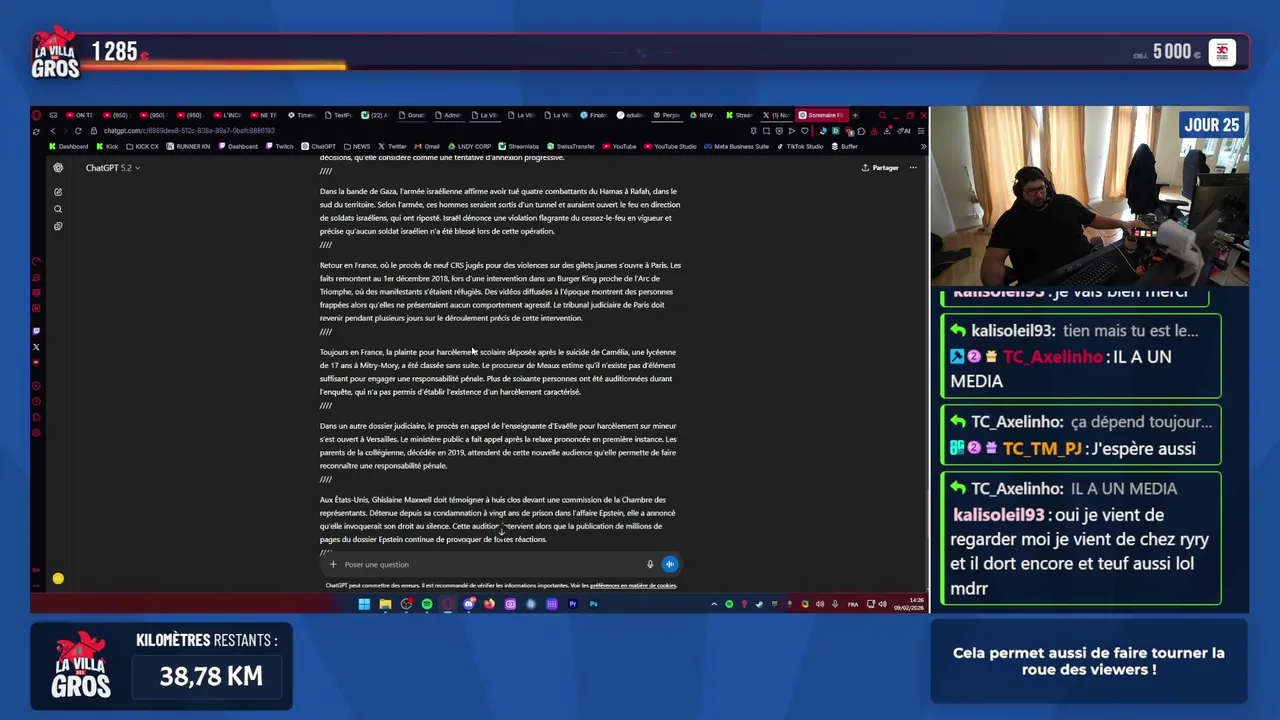Click the FRA keyboard language indicator
This screenshot has width=1280, height=720.
point(853,604)
